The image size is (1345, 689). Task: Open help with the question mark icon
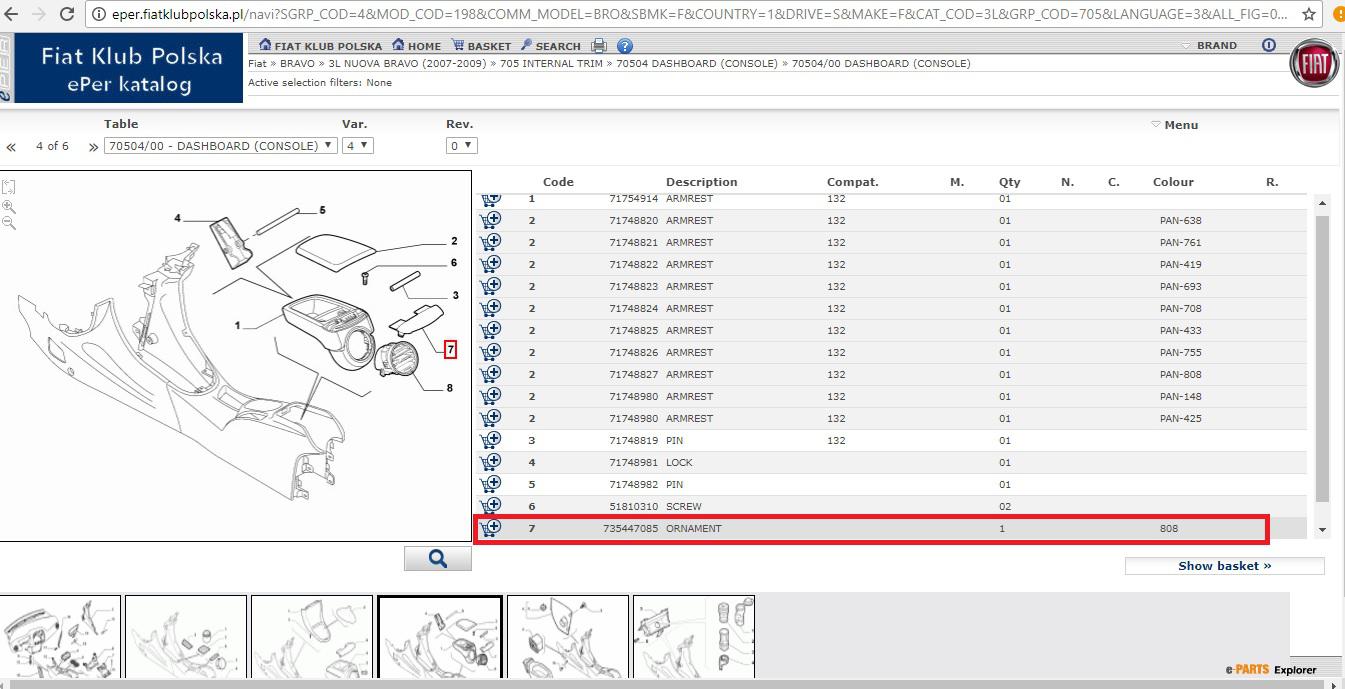(625, 46)
